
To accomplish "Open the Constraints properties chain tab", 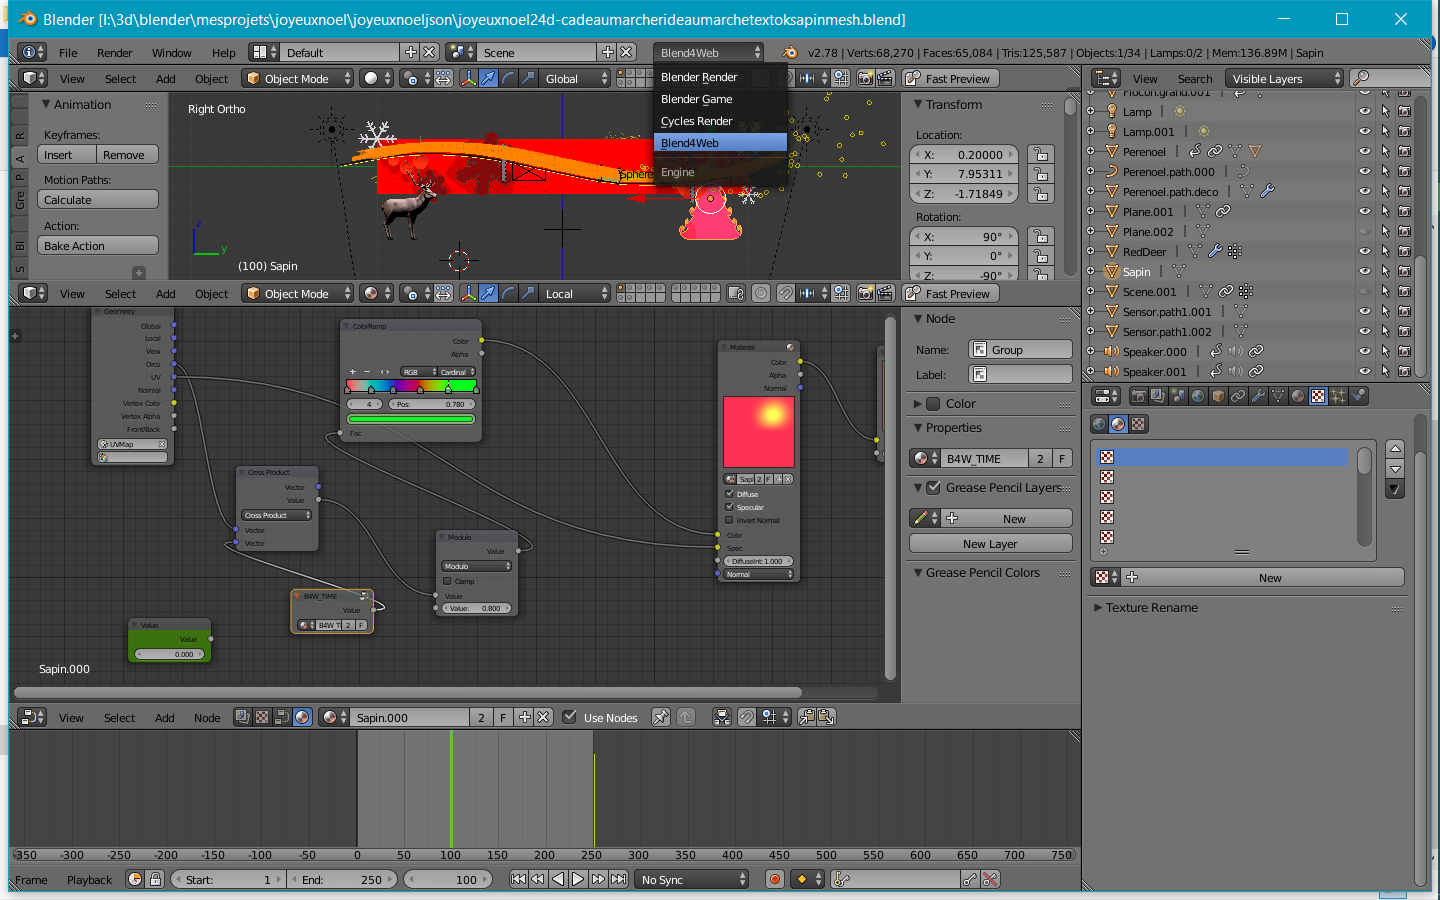I will click(1238, 396).
